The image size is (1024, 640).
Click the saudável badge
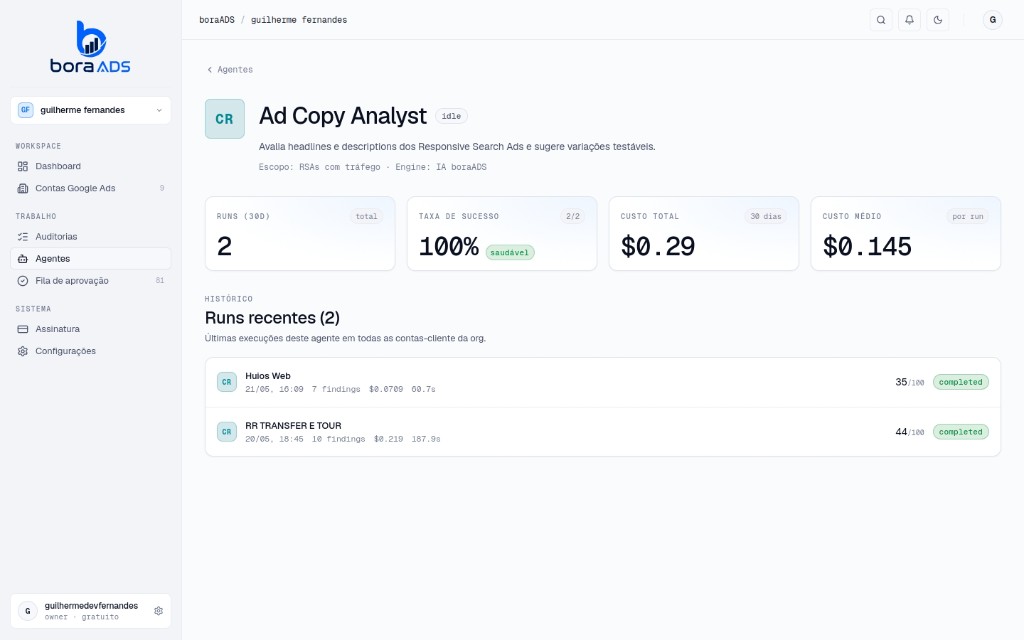(x=510, y=253)
